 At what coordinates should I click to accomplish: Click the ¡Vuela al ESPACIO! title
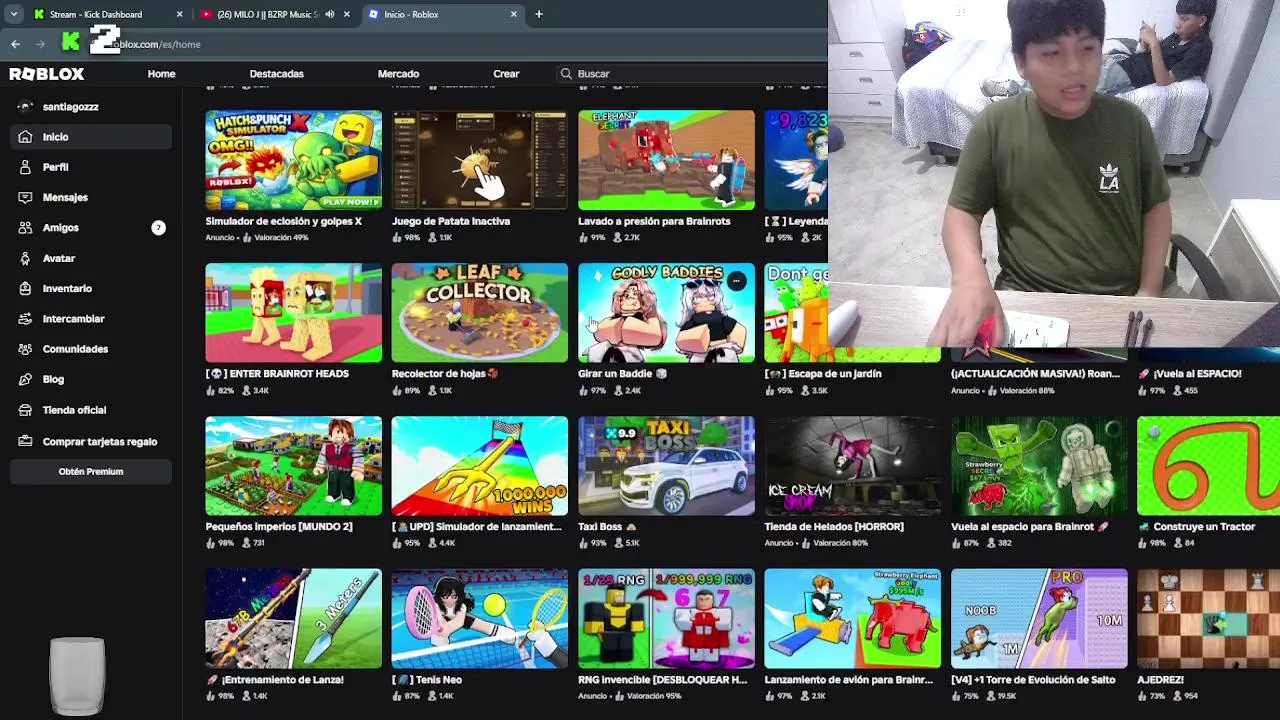tap(1190, 374)
